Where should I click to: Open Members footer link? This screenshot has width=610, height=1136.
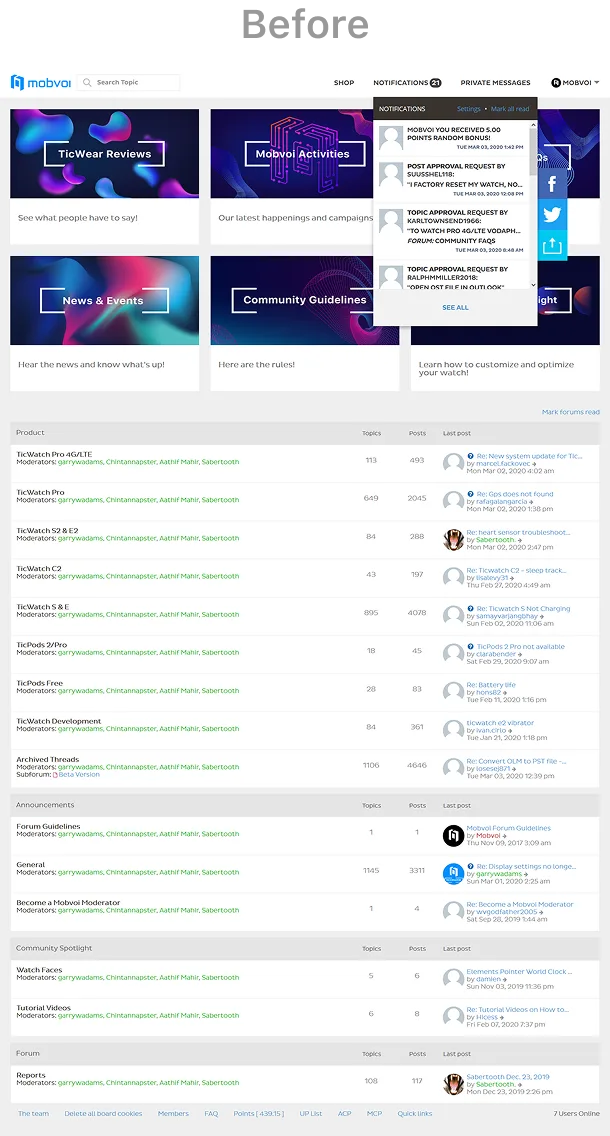[173, 1114]
